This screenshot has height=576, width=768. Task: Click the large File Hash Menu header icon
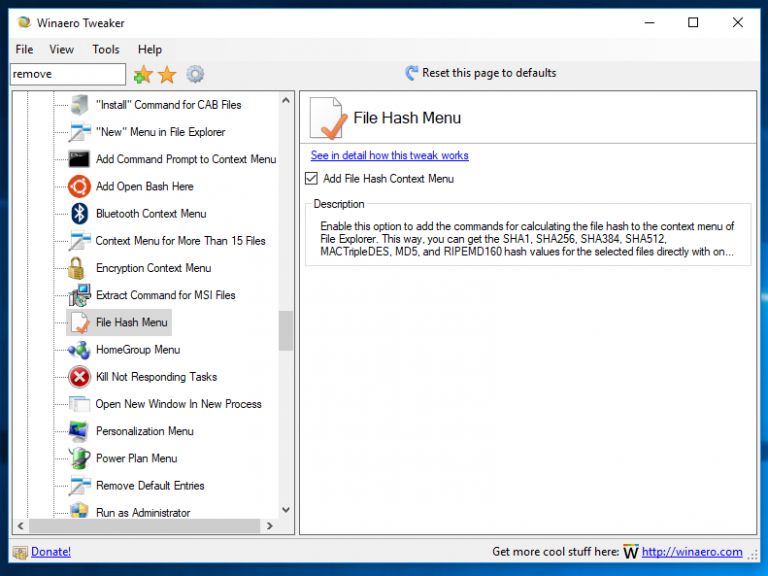click(328, 118)
